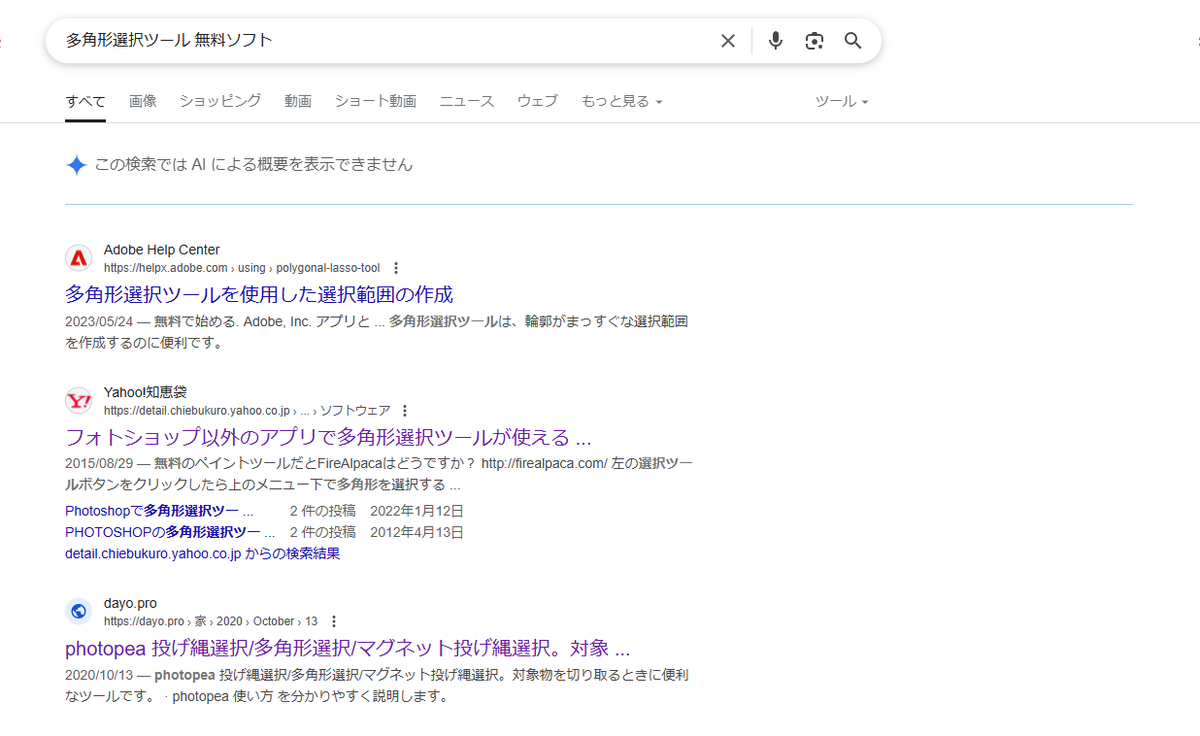Click the 2022年1月12日 post date

coord(417,511)
